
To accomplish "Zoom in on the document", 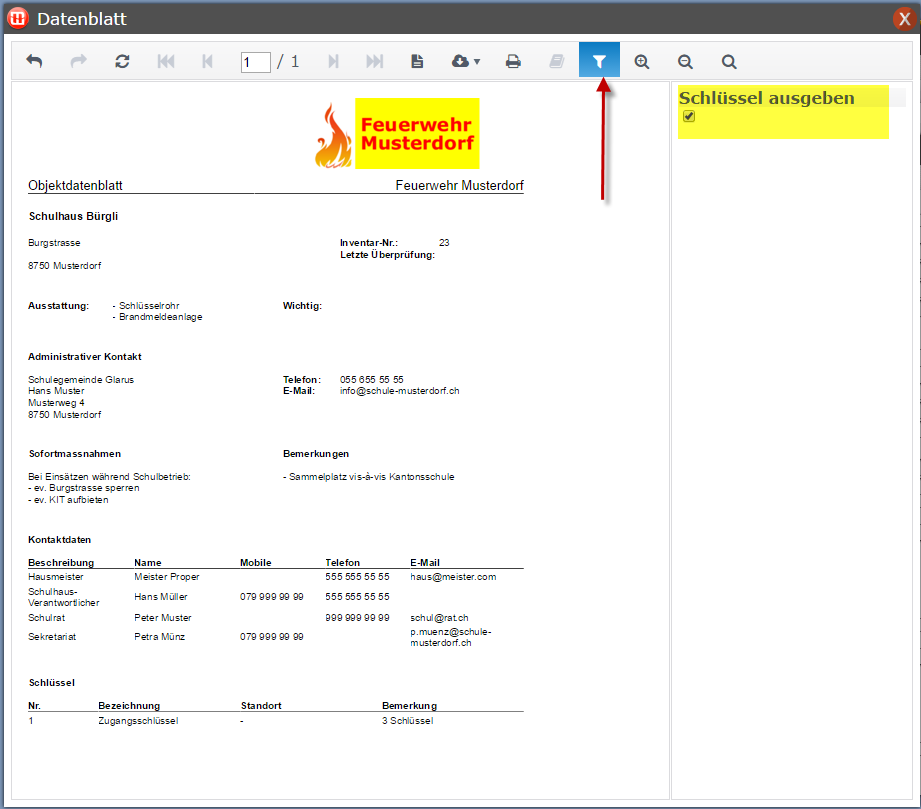I will (x=642, y=61).
